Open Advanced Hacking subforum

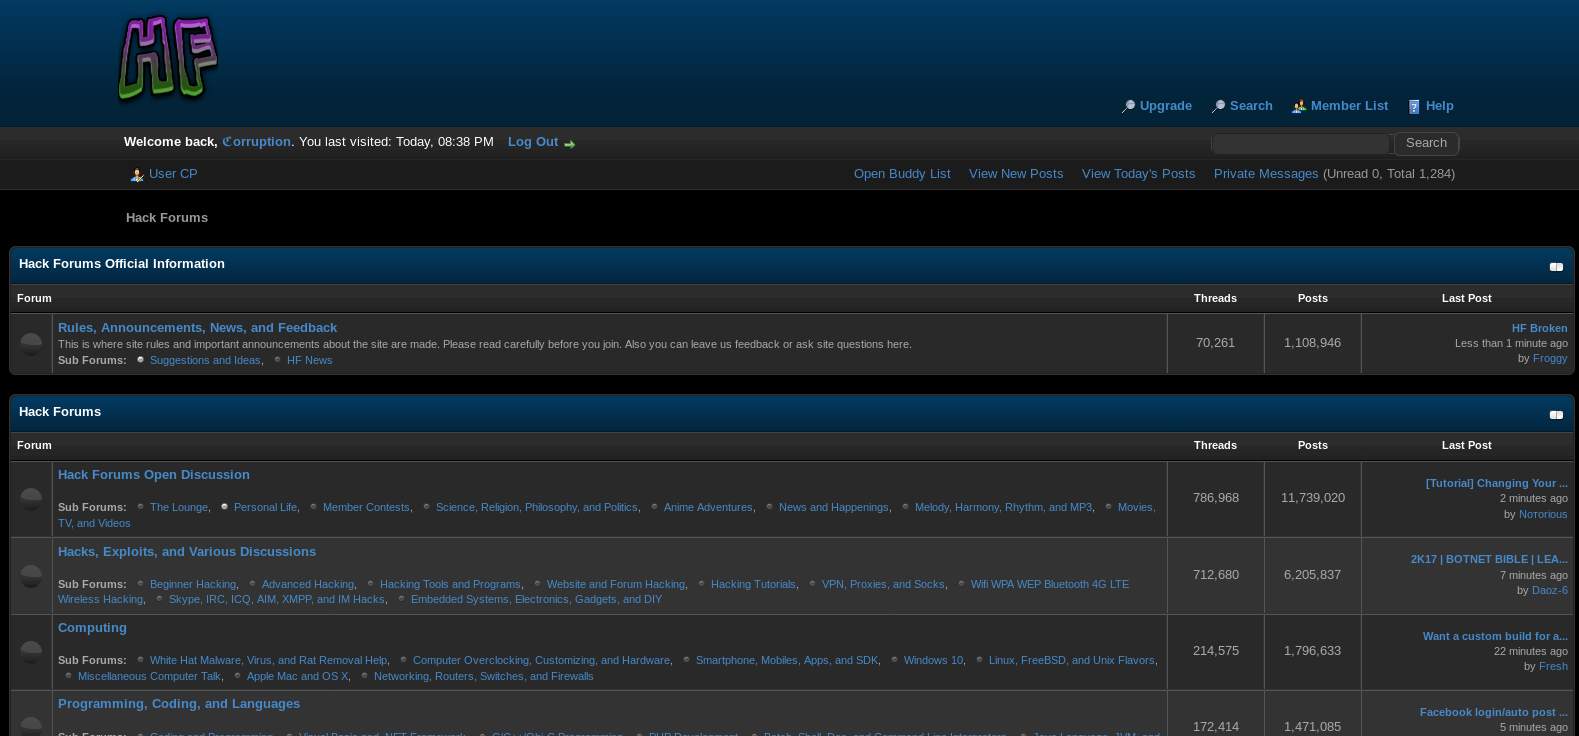(308, 584)
